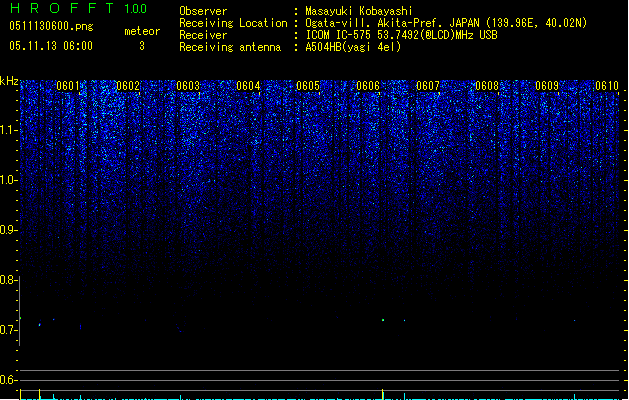Click the 0.8 kHz axis label
629x400 pixels.
click(8, 280)
